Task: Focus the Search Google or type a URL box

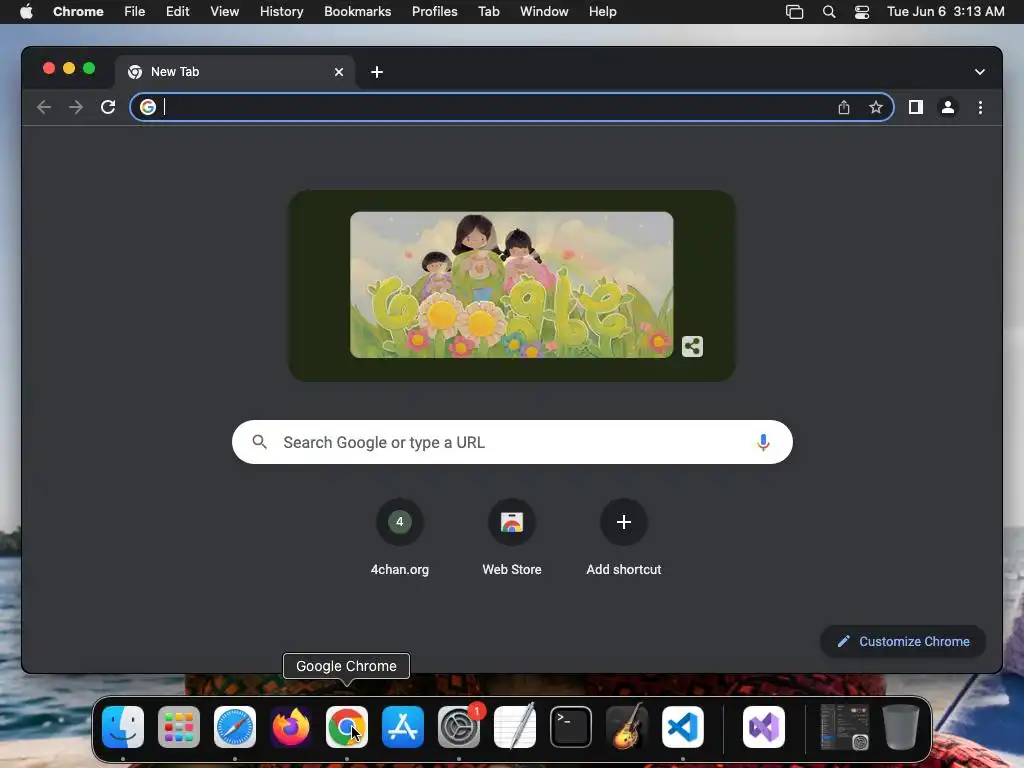Action: (x=512, y=442)
